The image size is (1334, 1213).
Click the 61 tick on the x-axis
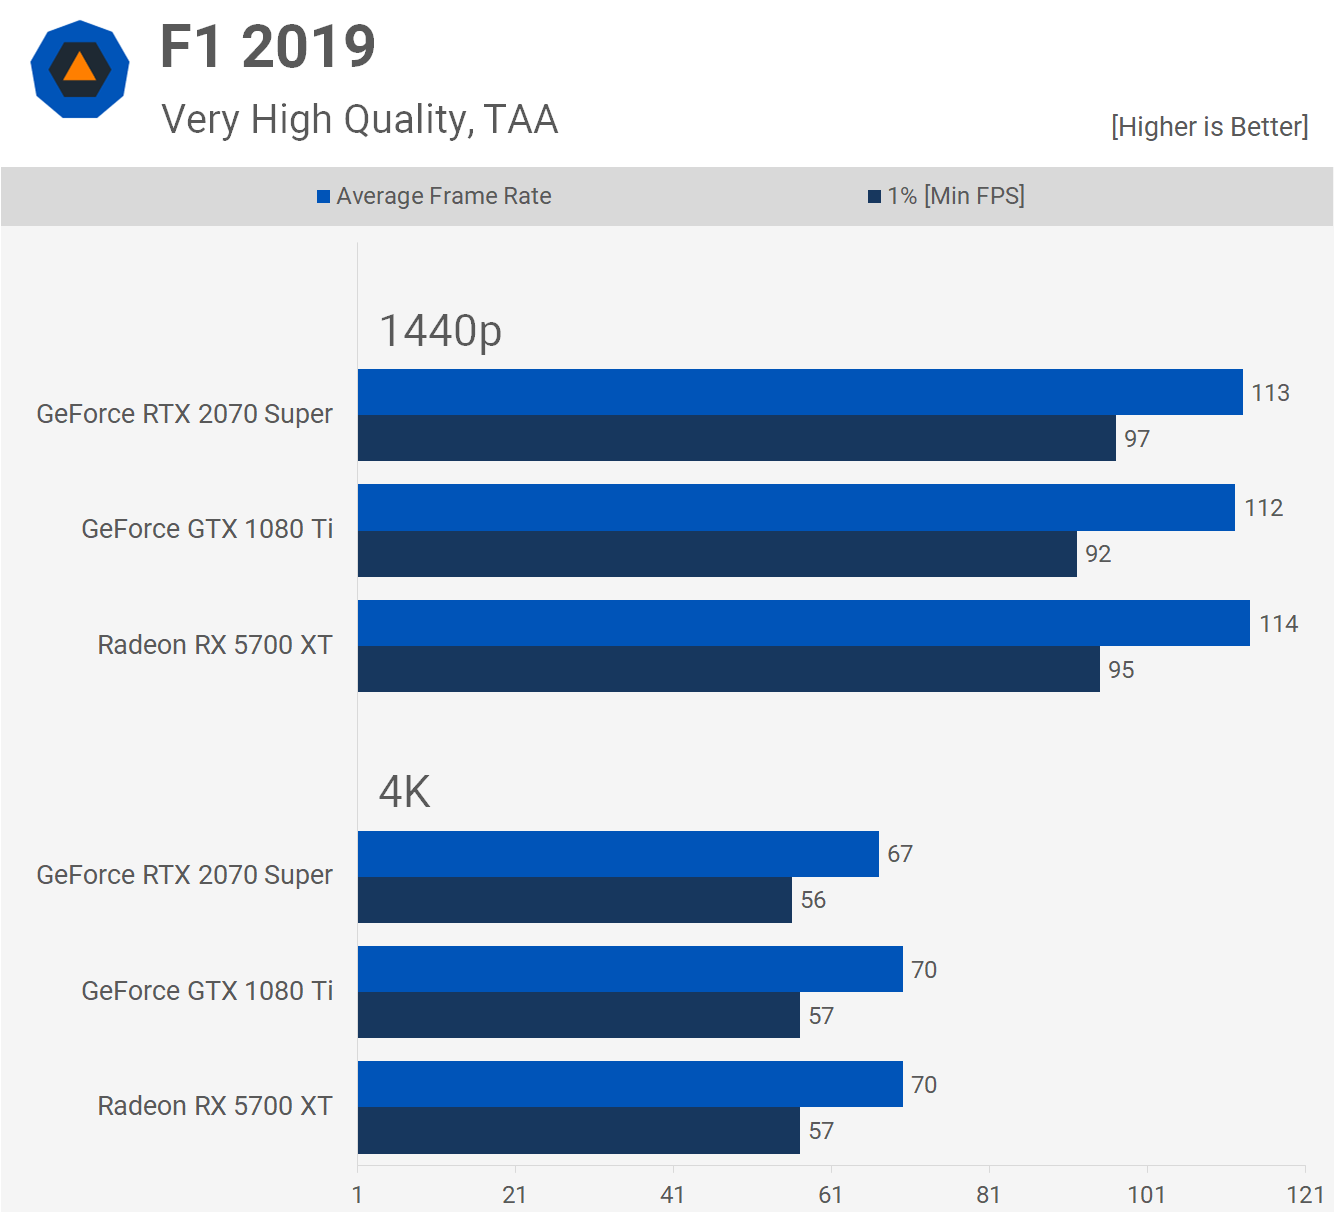point(830,1194)
